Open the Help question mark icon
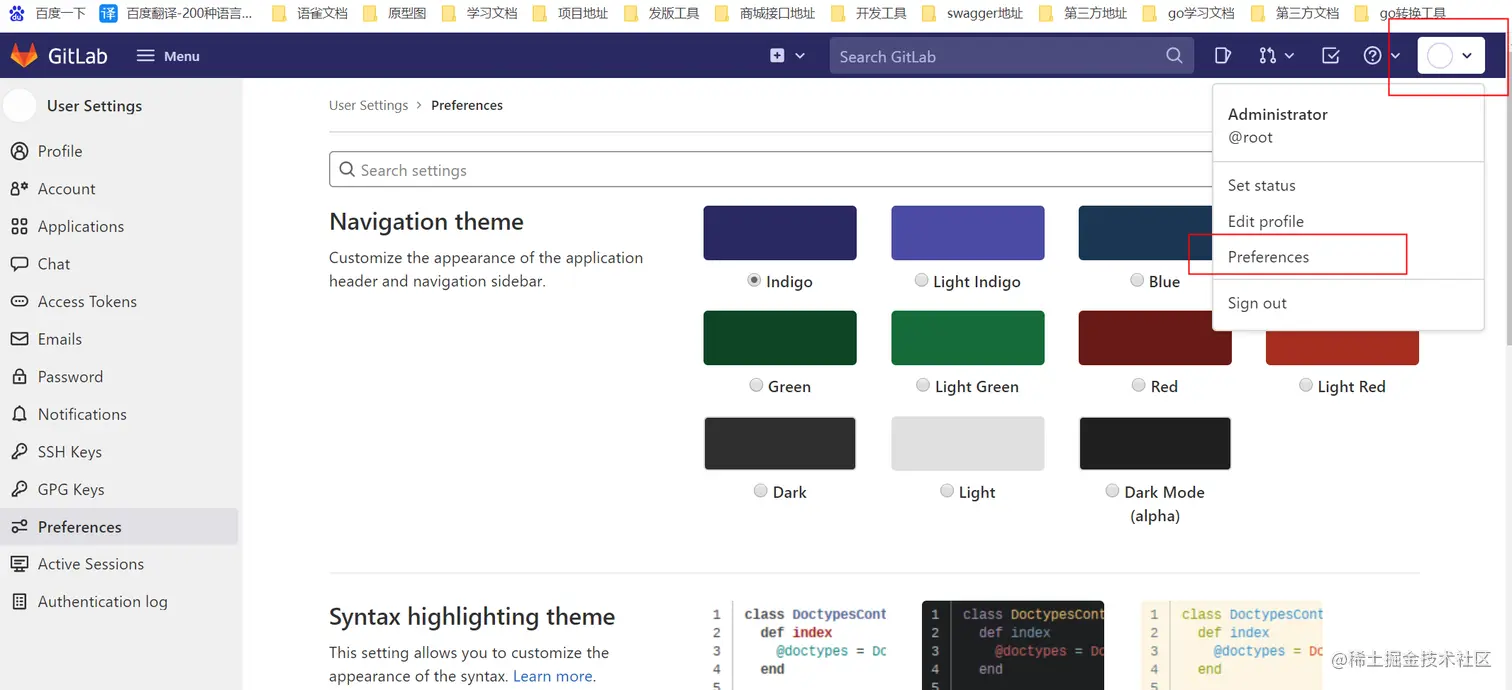 click(x=1373, y=56)
